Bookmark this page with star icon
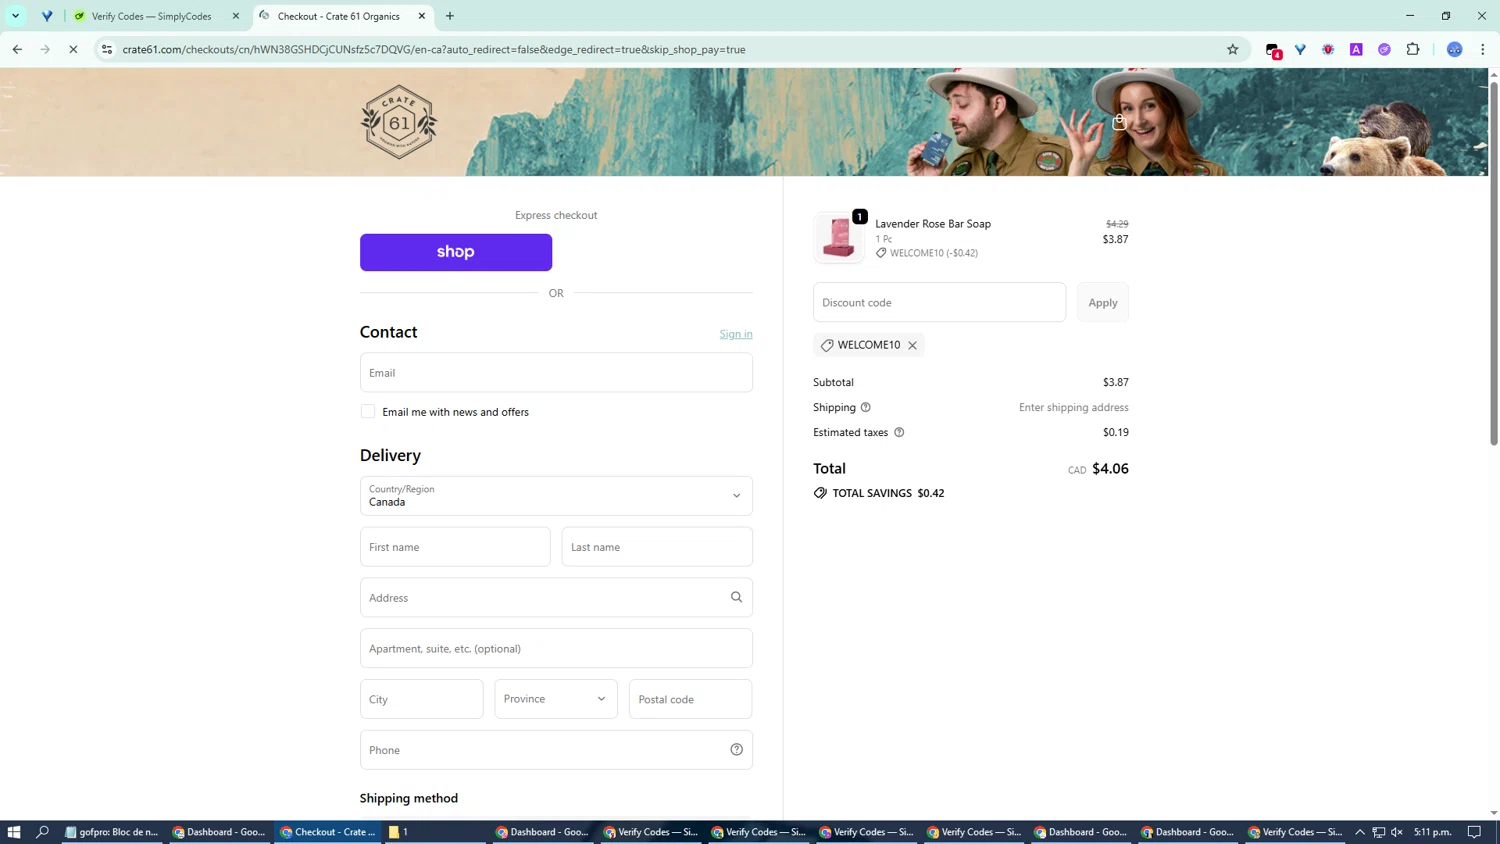 pos(1233,49)
